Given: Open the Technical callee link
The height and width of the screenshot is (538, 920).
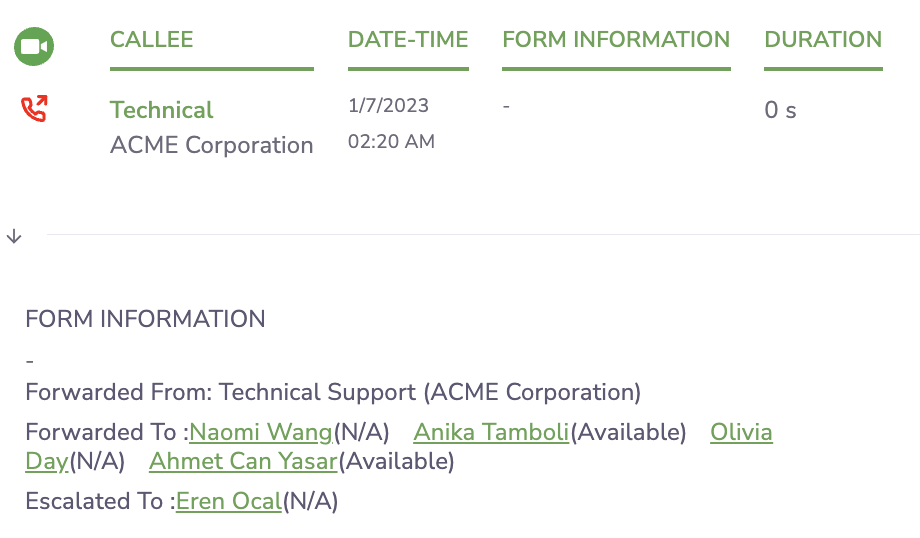Looking at the screenshot, I should 161,110.
